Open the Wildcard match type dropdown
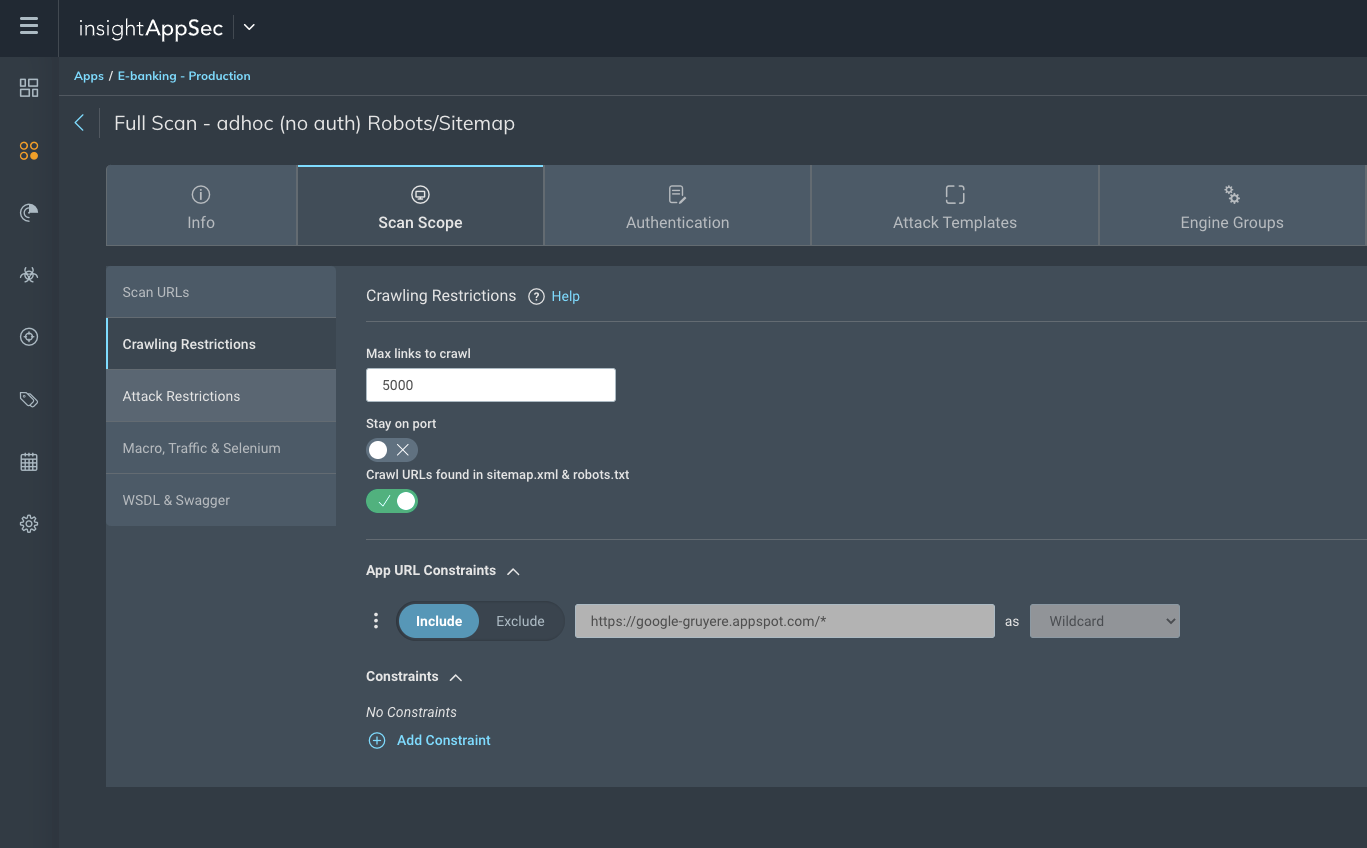This screenshot has height=848, width=1367. [x=1104, y=621]
